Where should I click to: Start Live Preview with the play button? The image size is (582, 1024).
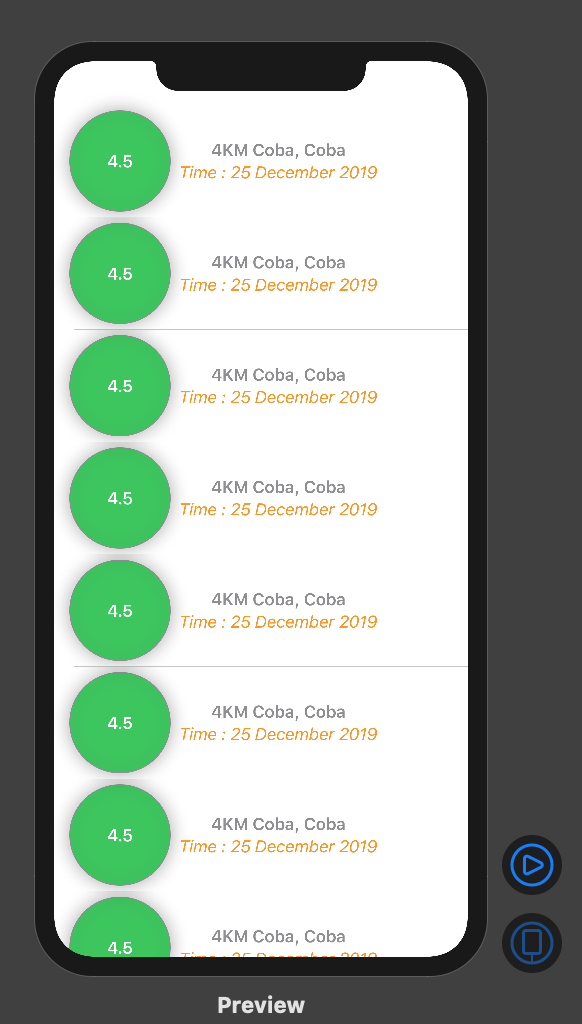532,865
